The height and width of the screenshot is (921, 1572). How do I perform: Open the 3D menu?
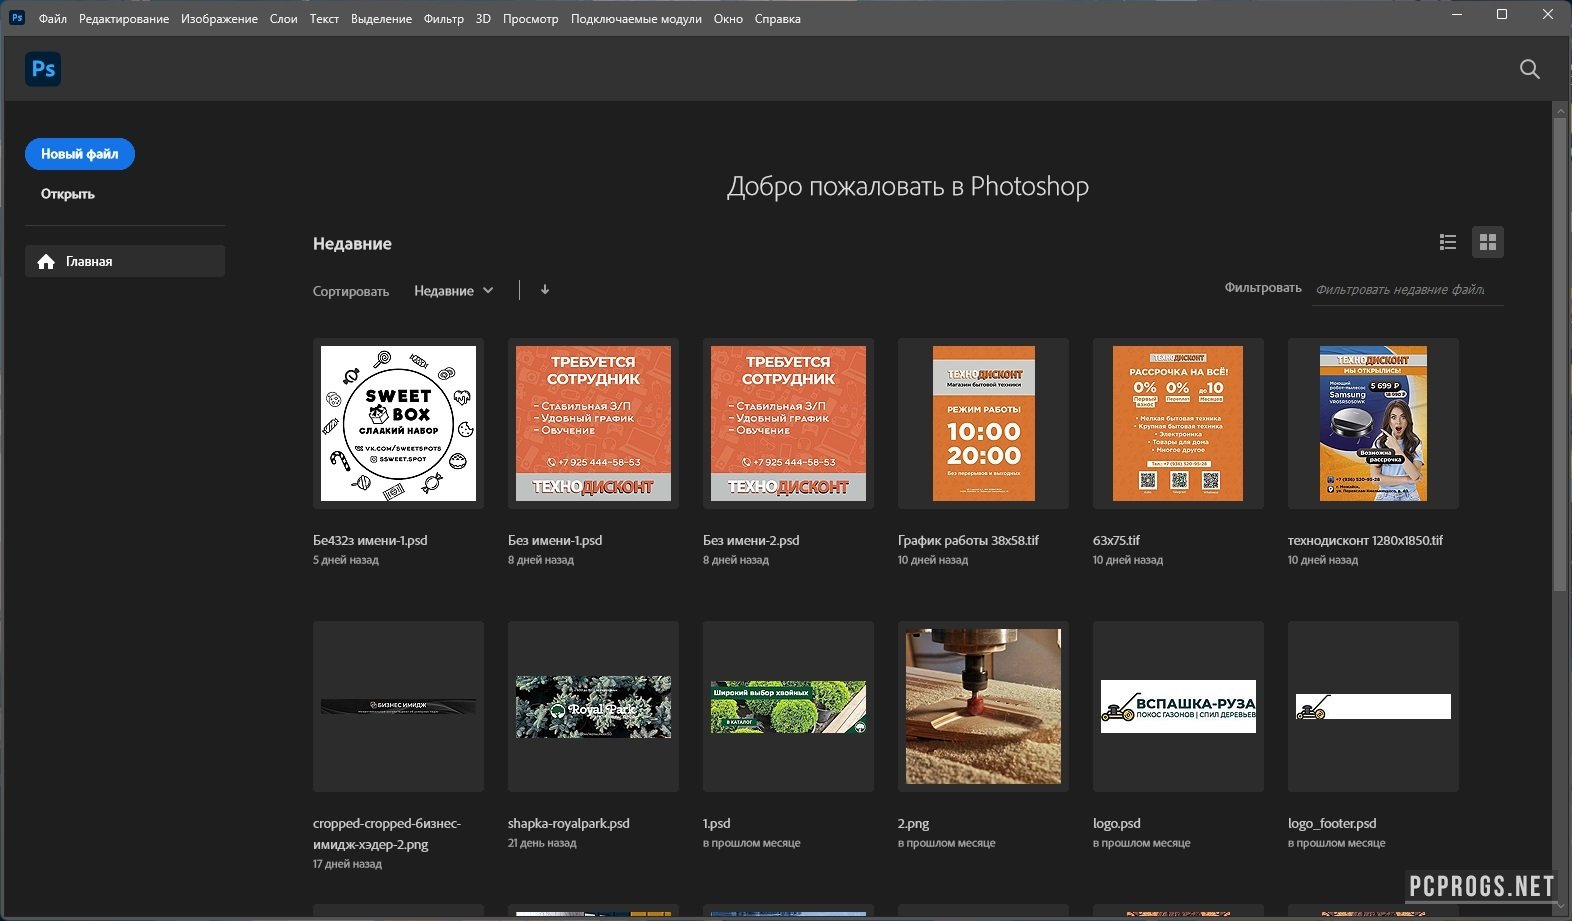pos(483,19)
